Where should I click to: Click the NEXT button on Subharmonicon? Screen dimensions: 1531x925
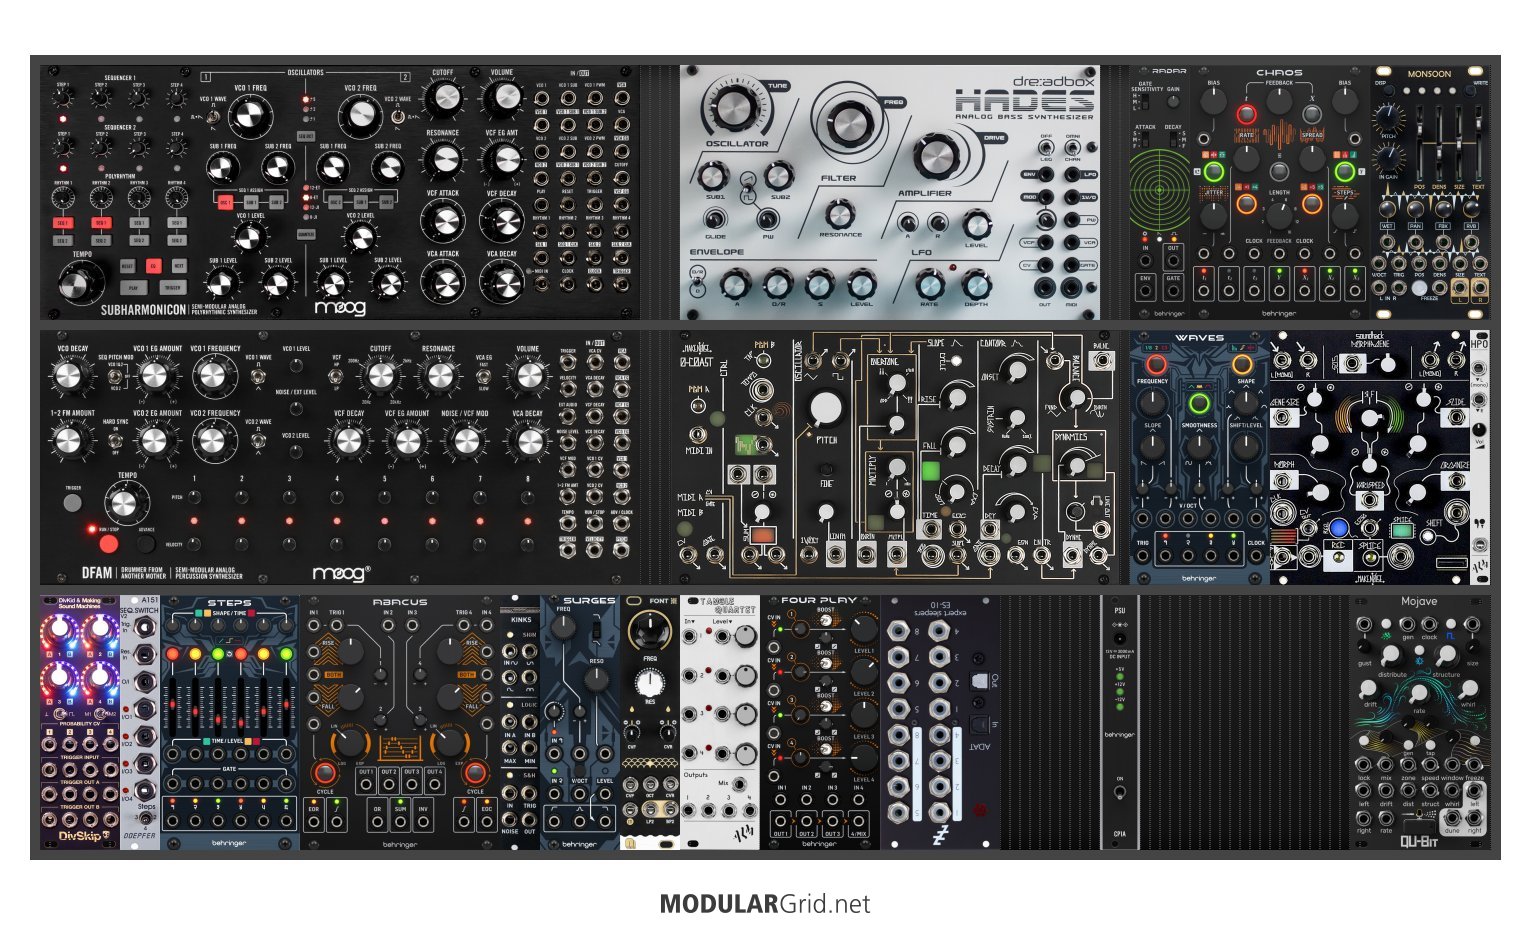pos(179,266)
